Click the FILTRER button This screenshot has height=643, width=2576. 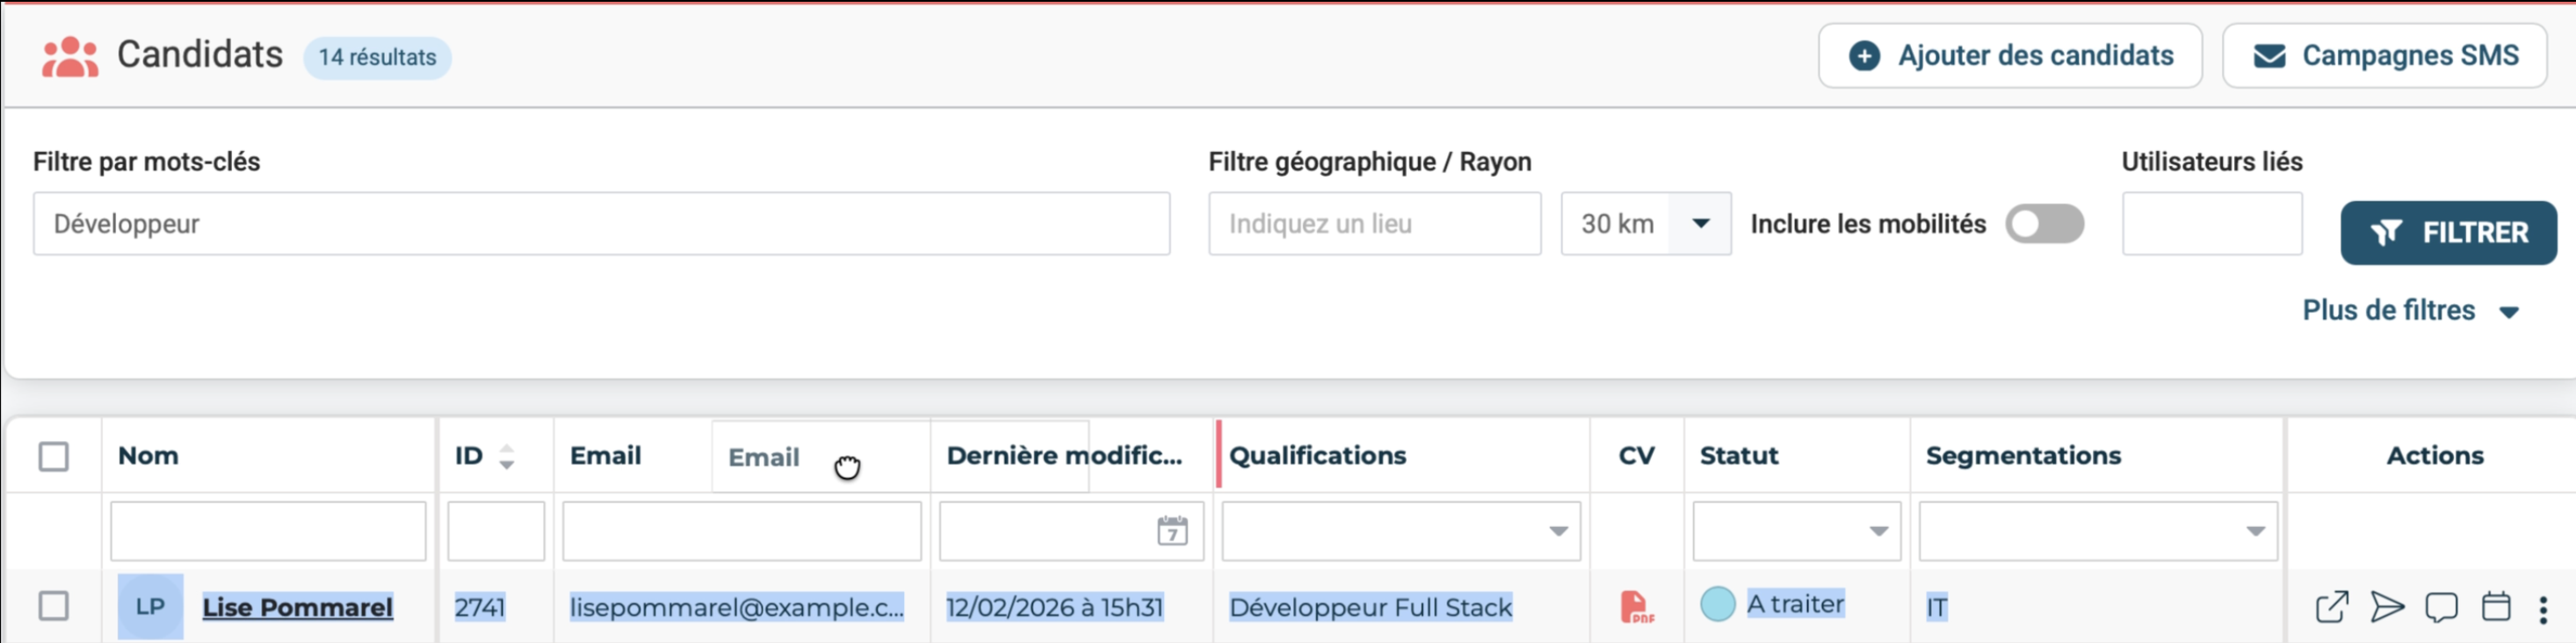2447,233
